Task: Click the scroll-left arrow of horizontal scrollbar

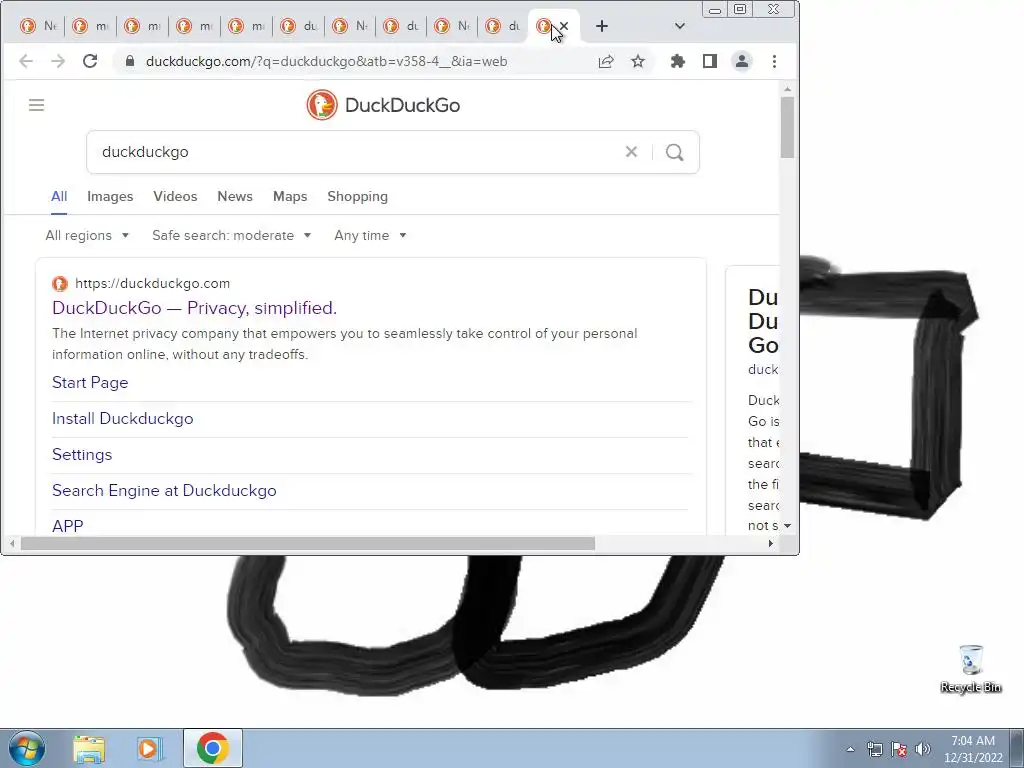Action: (x=12, y=543)
